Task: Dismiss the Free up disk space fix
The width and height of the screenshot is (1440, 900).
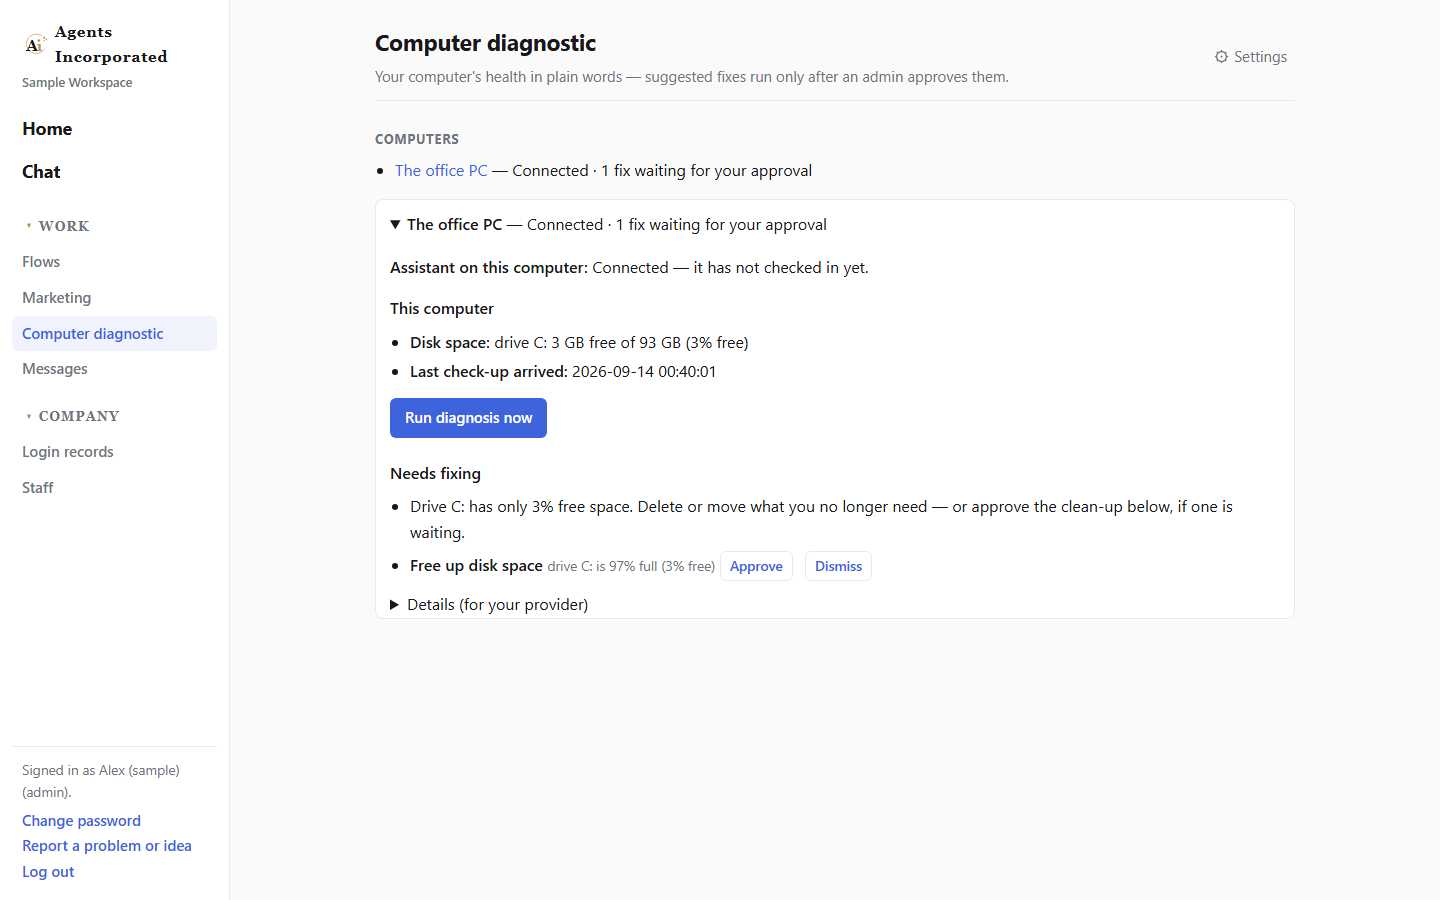Action: pyautogui.click(x=838, y=566)
